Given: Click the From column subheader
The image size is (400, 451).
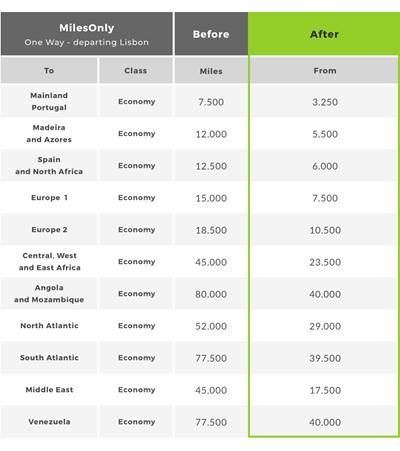Looking at the screenshot, I should pyautogui.click(x=325, y=70).
